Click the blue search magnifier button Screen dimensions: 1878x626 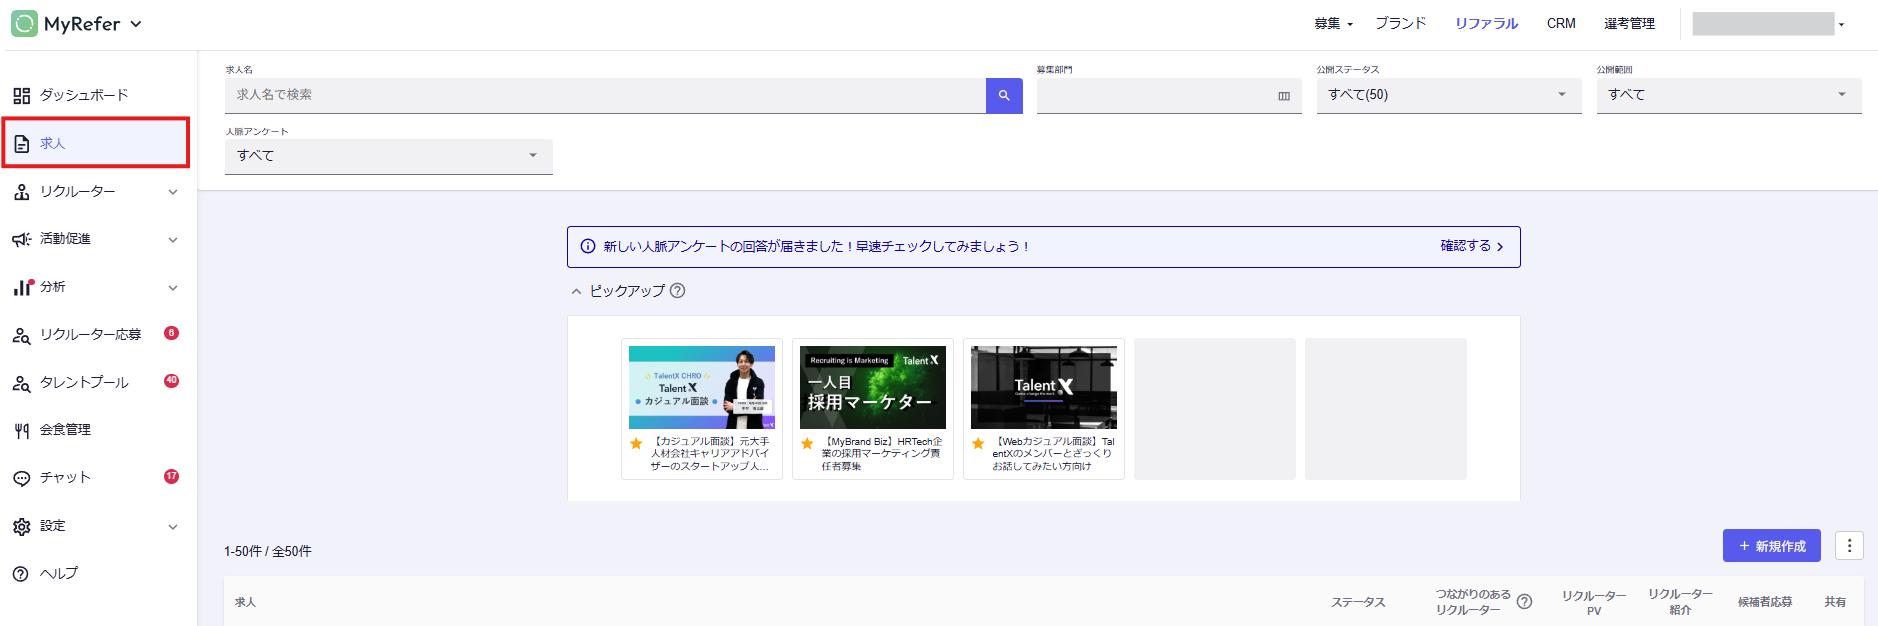[x=1004, y=96]
